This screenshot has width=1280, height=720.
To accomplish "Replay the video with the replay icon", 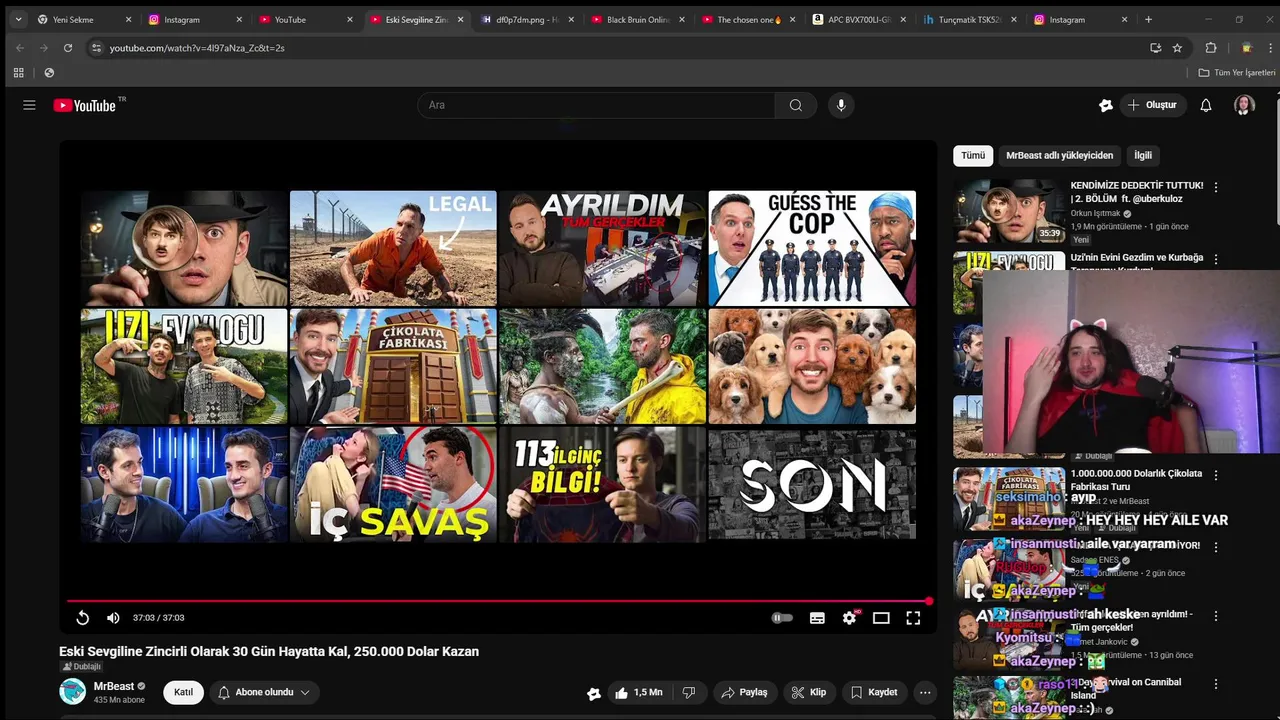I will click(83, 618).
